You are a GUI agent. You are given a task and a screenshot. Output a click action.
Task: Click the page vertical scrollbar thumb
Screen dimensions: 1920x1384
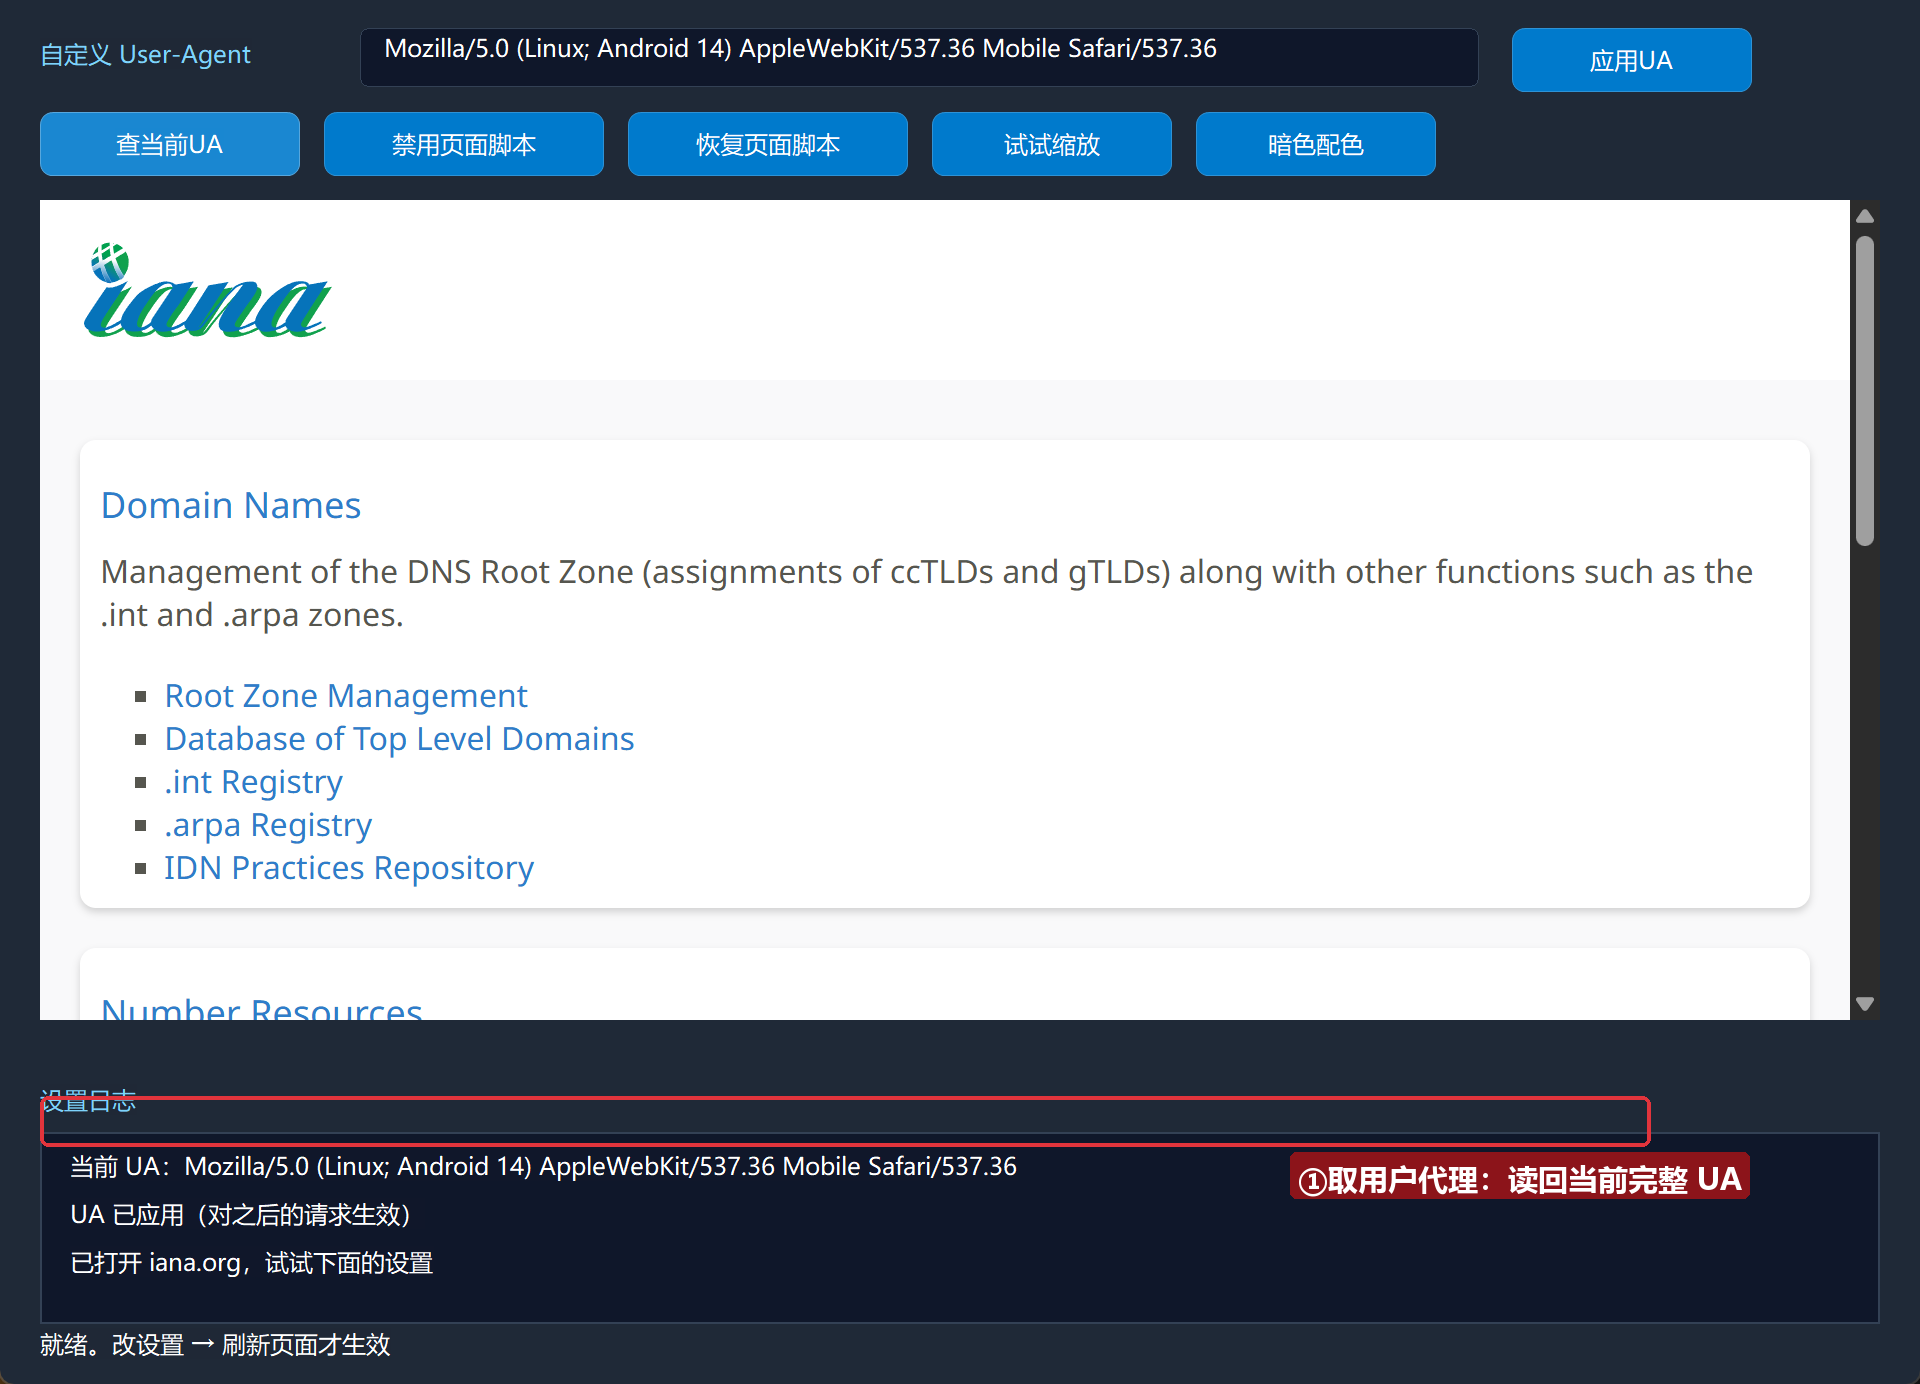click(x=1864, y=390)
